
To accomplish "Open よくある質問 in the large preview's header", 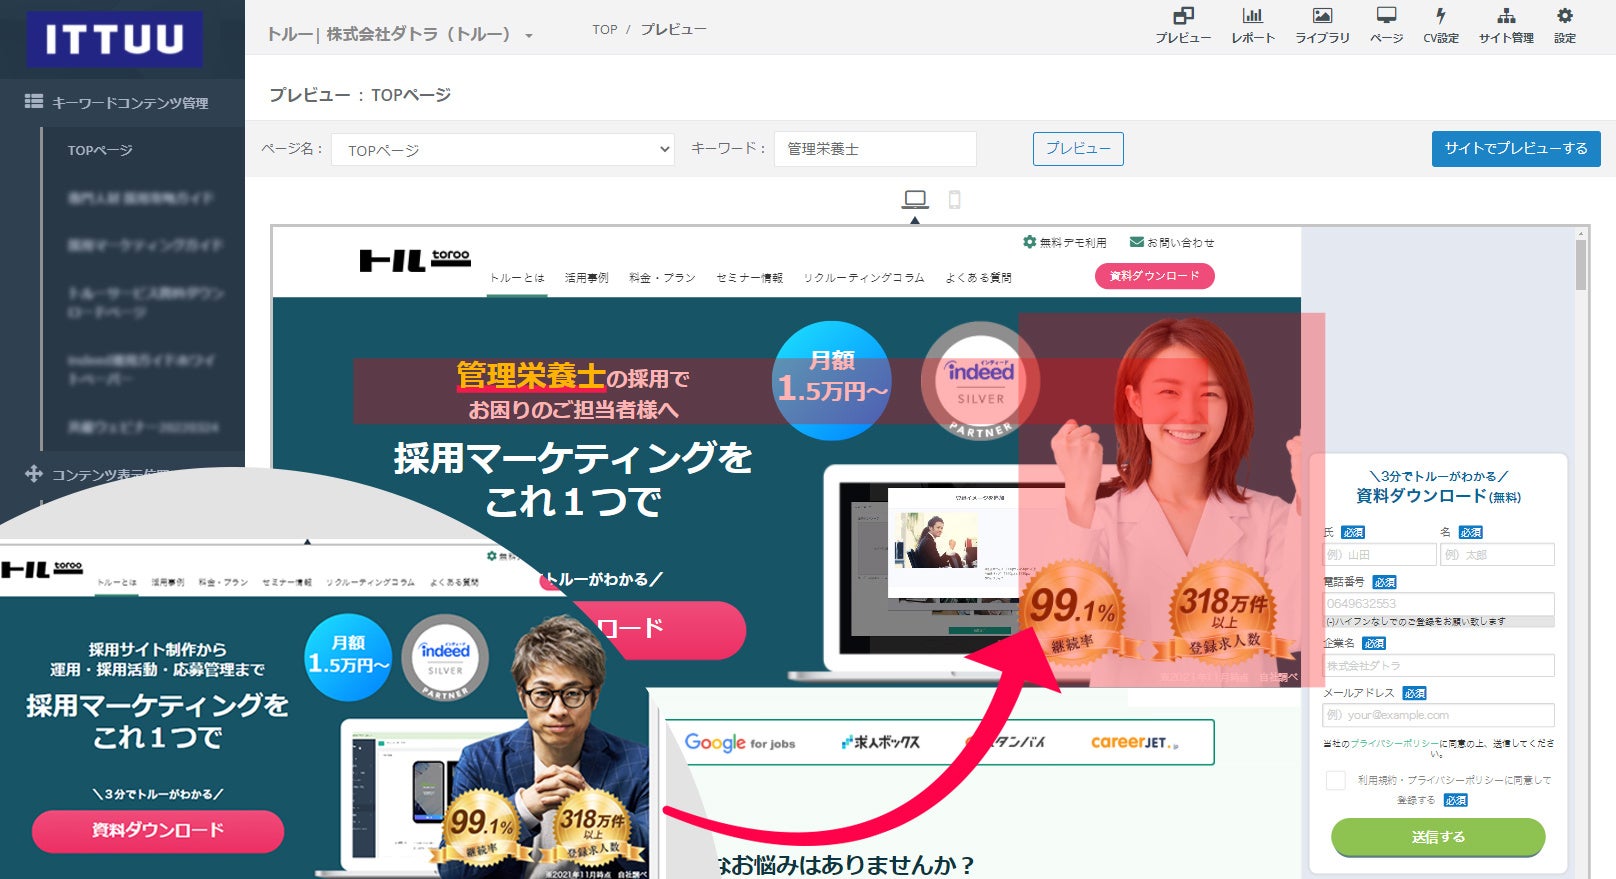I will (x=978, y=278).
